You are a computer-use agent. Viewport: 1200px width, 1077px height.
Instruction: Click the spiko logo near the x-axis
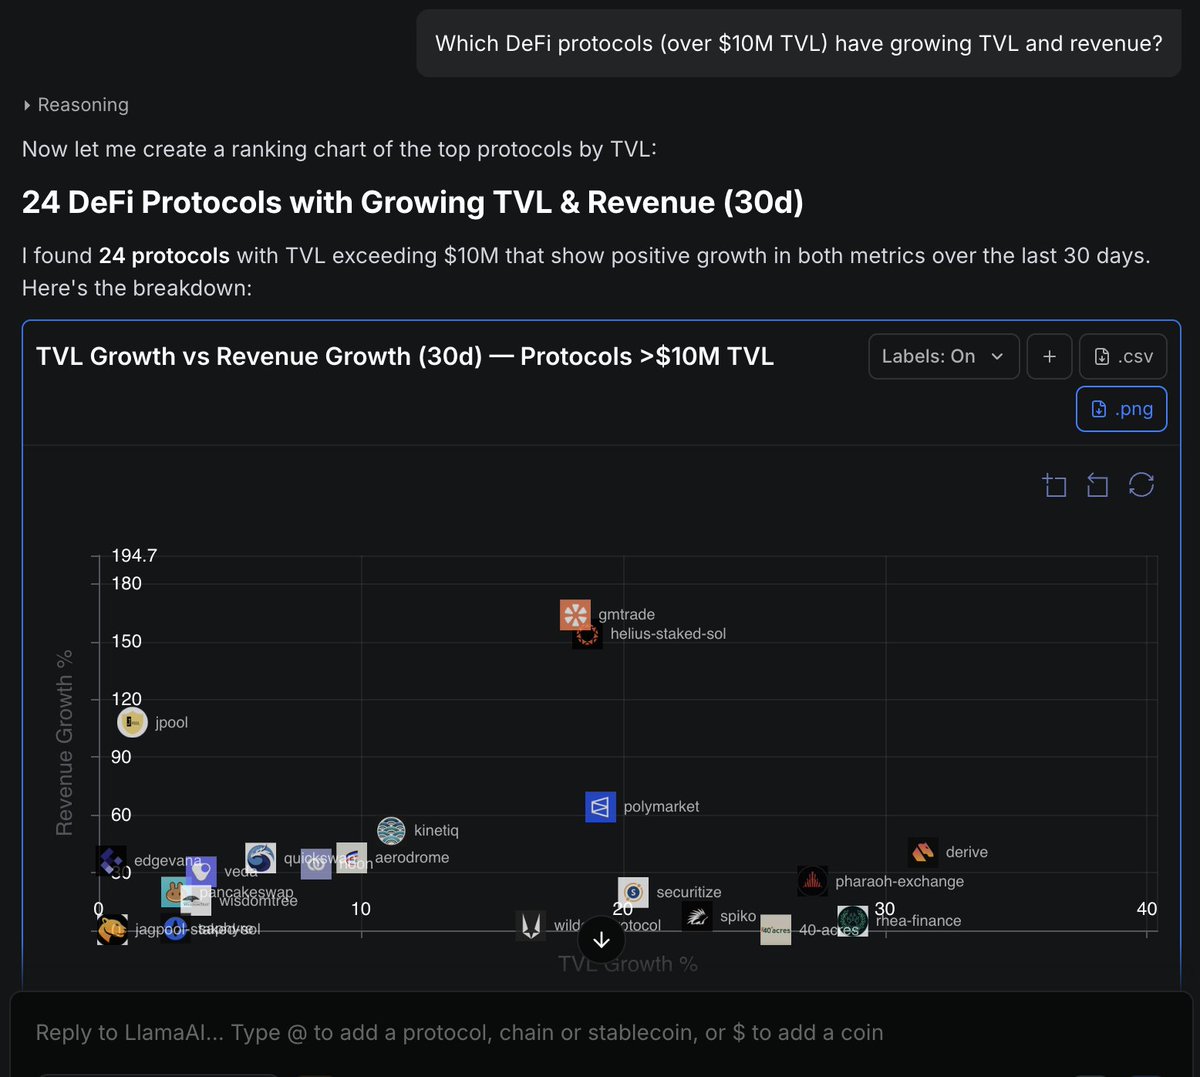(697, 916)
